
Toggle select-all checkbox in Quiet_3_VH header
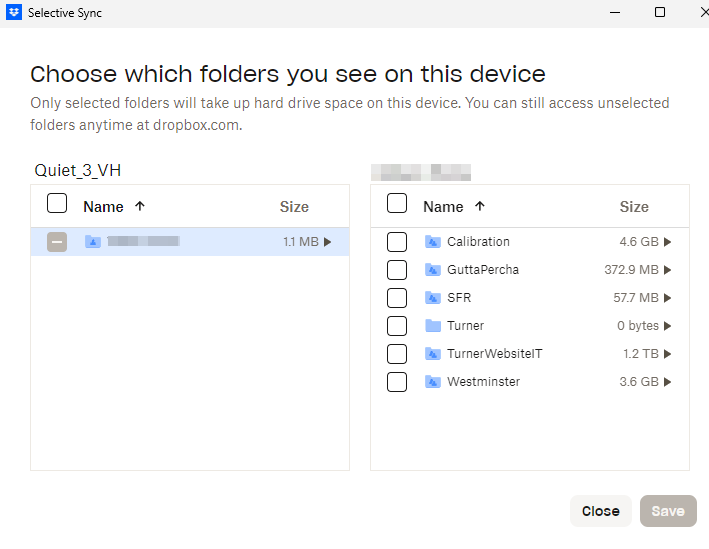[x=57, y=204]
